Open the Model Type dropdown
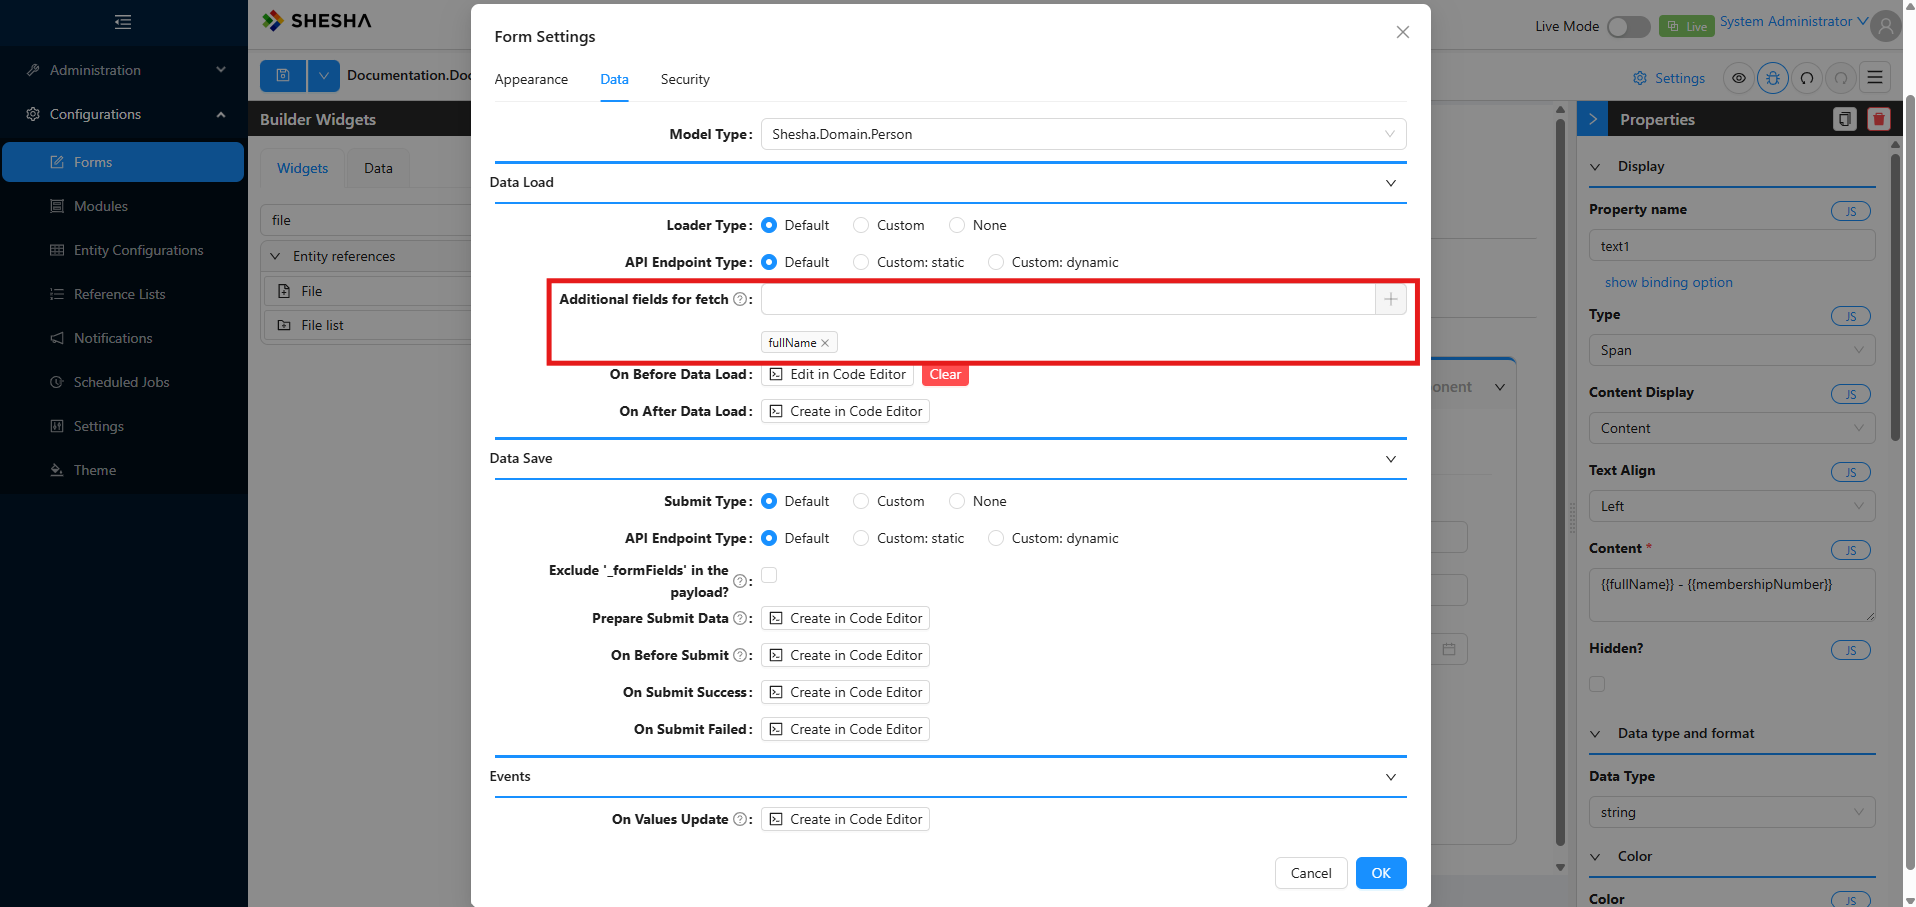 click(1084, 134)
